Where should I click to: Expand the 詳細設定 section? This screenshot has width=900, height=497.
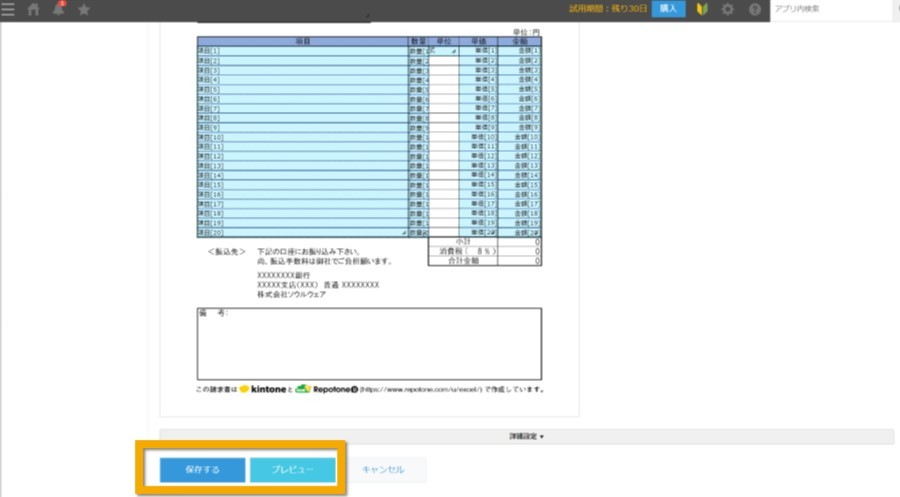(x=526, y=436)
